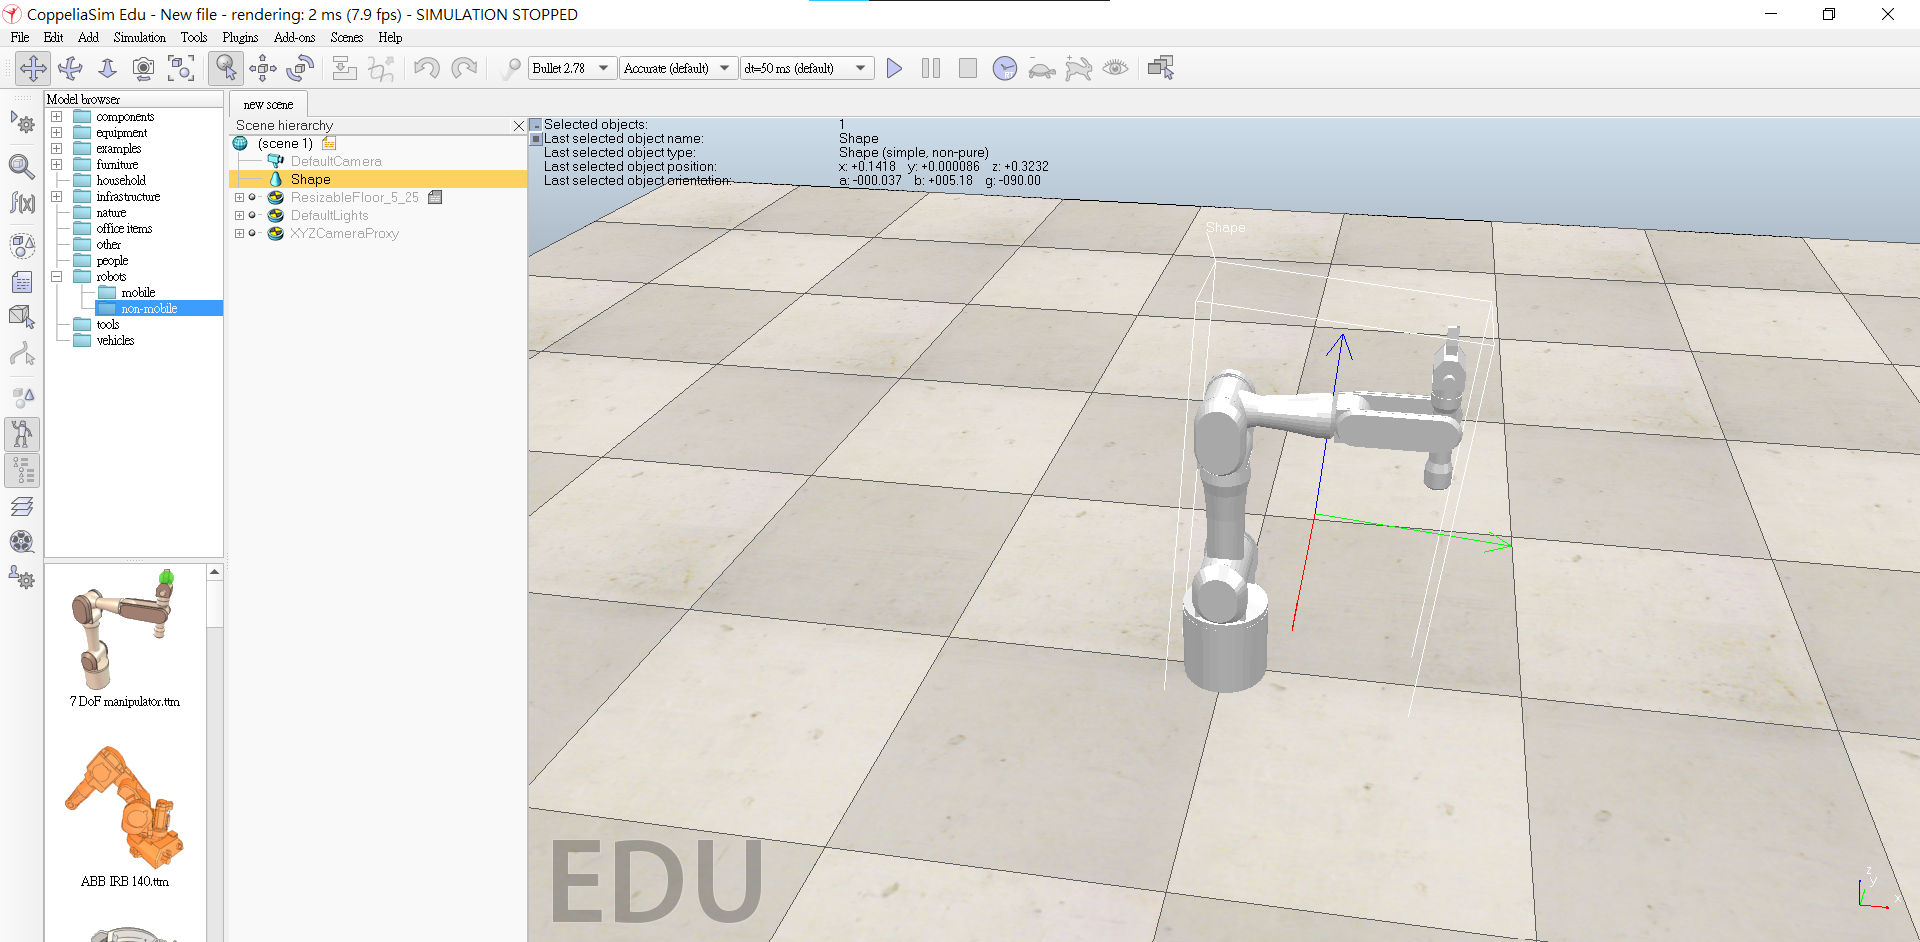Toggle model browser robot icon

22,434
